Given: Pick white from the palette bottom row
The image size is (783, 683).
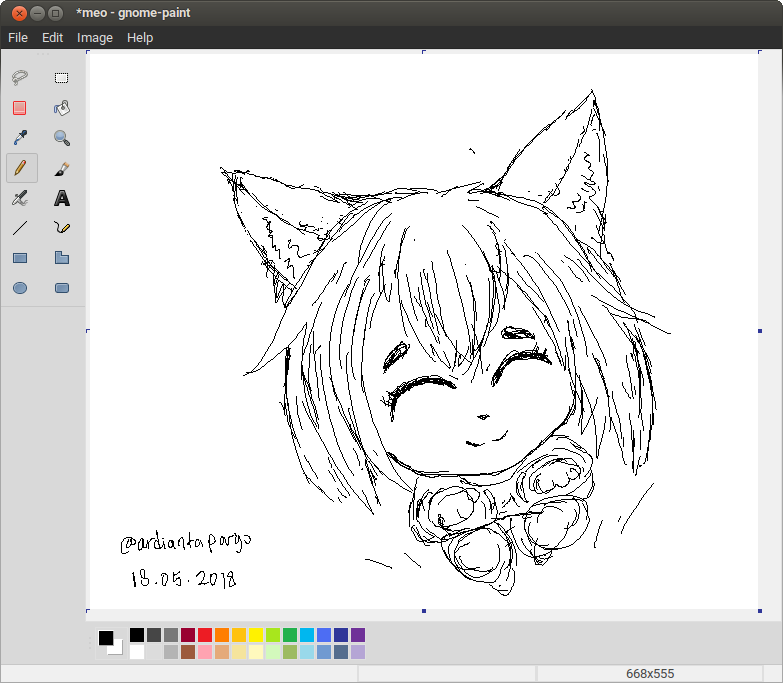Looking at the screenshot, I should pyautogui.click(x=137, y=652).
